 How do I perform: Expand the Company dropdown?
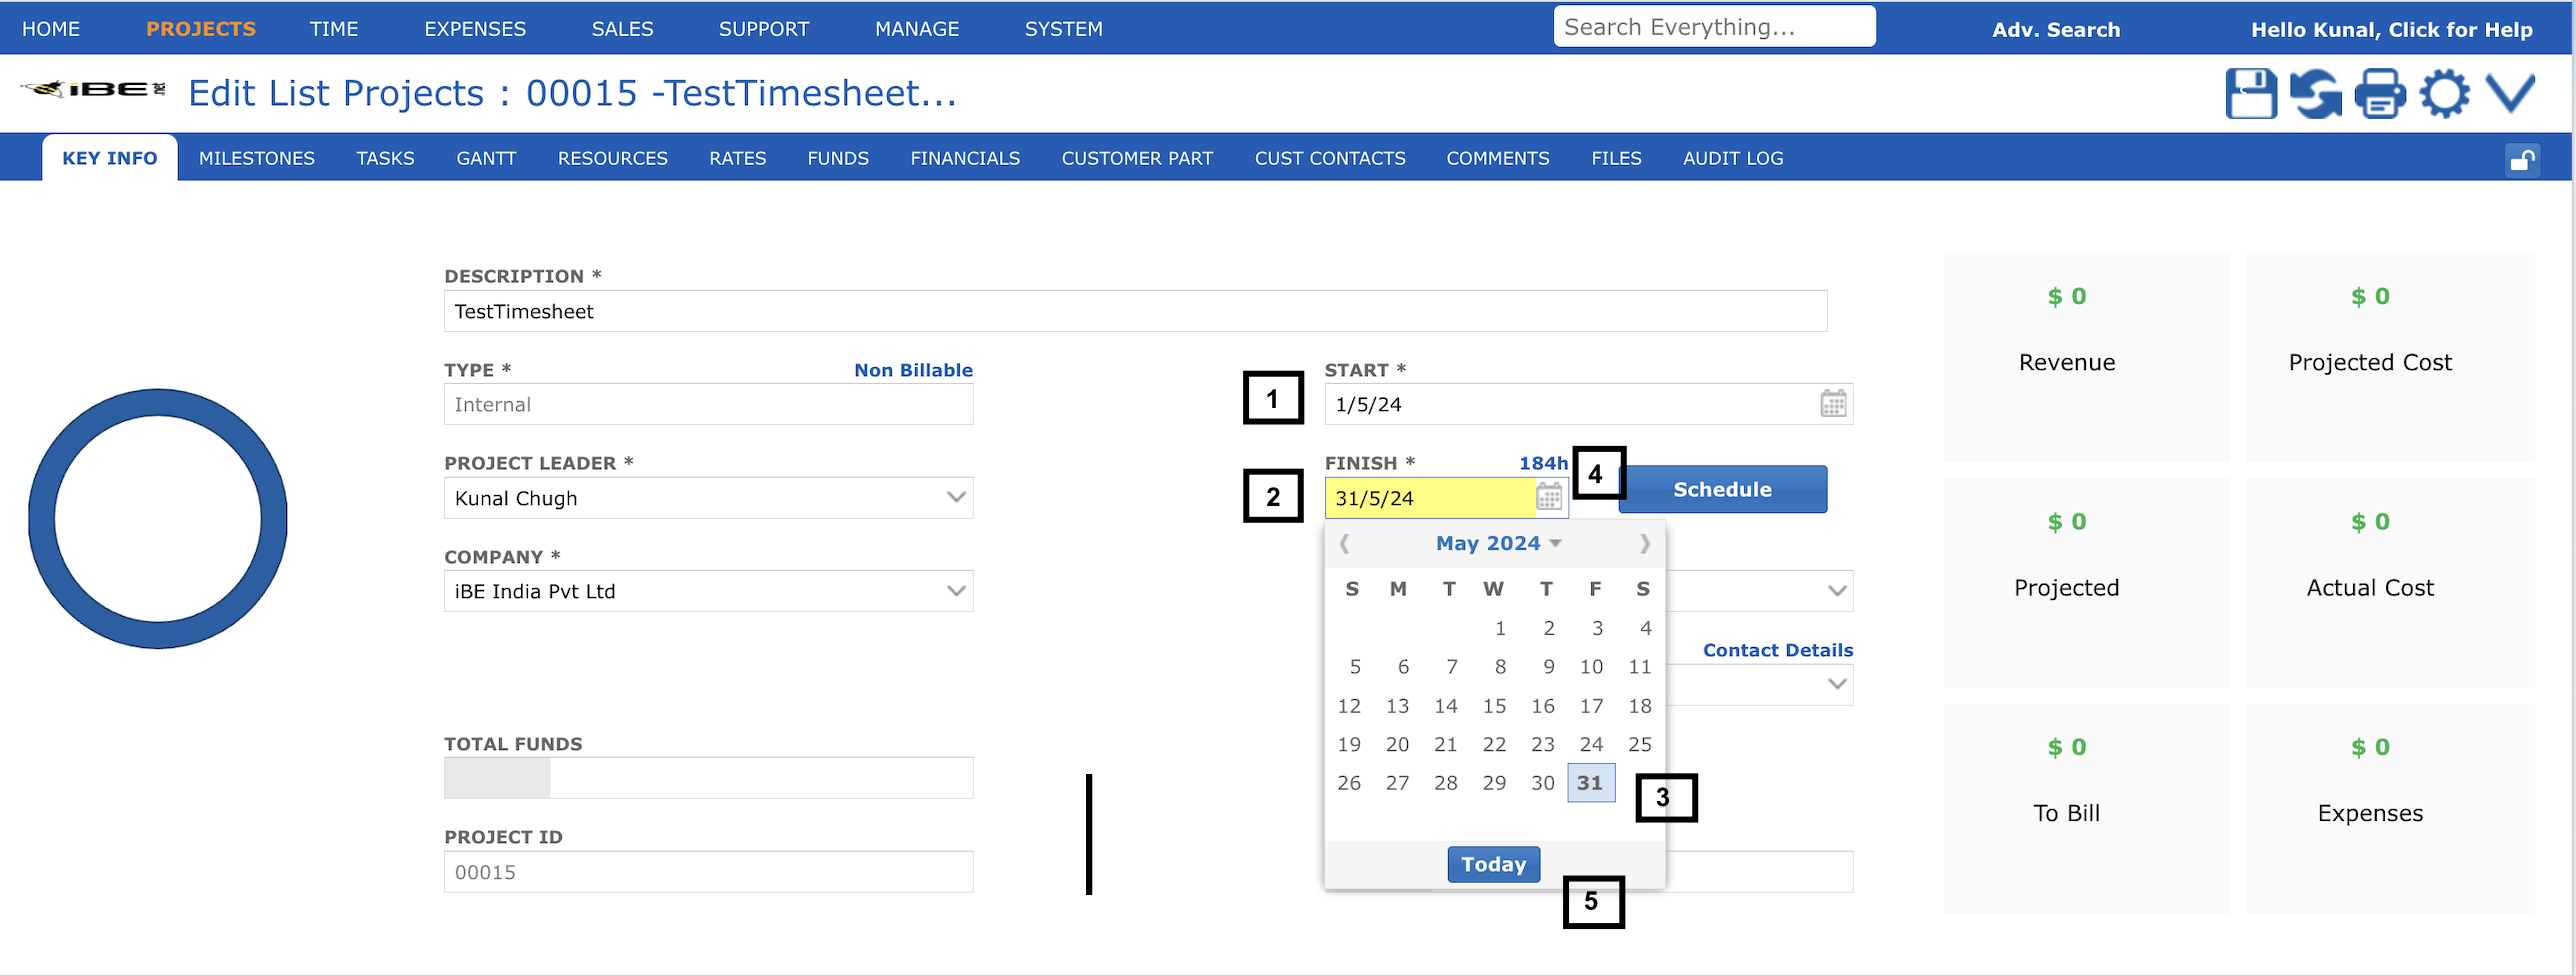[956, 591]
